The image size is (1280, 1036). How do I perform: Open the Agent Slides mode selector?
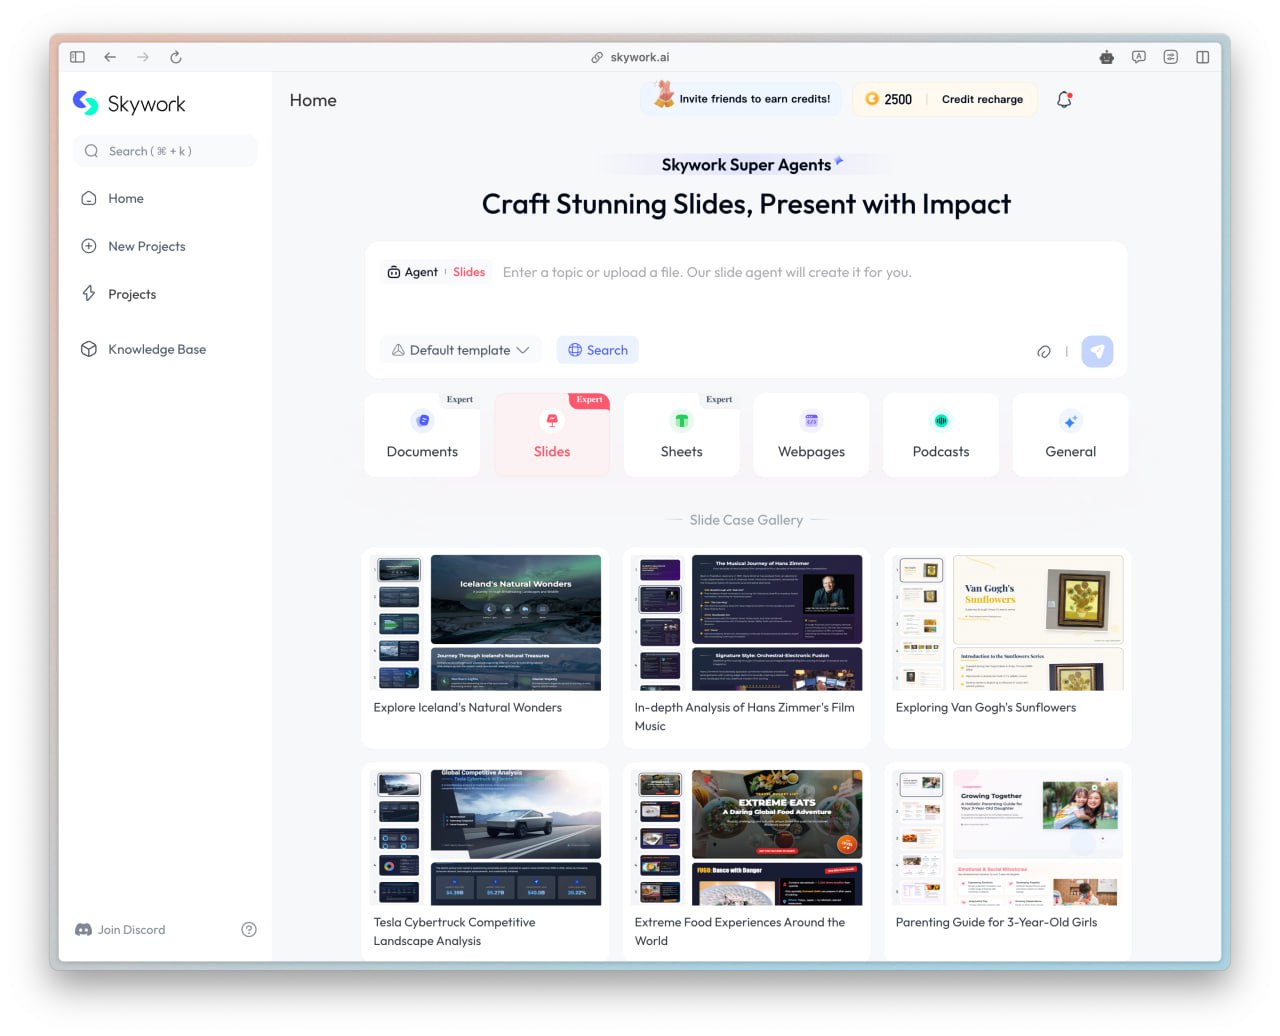tap(436, 272)
